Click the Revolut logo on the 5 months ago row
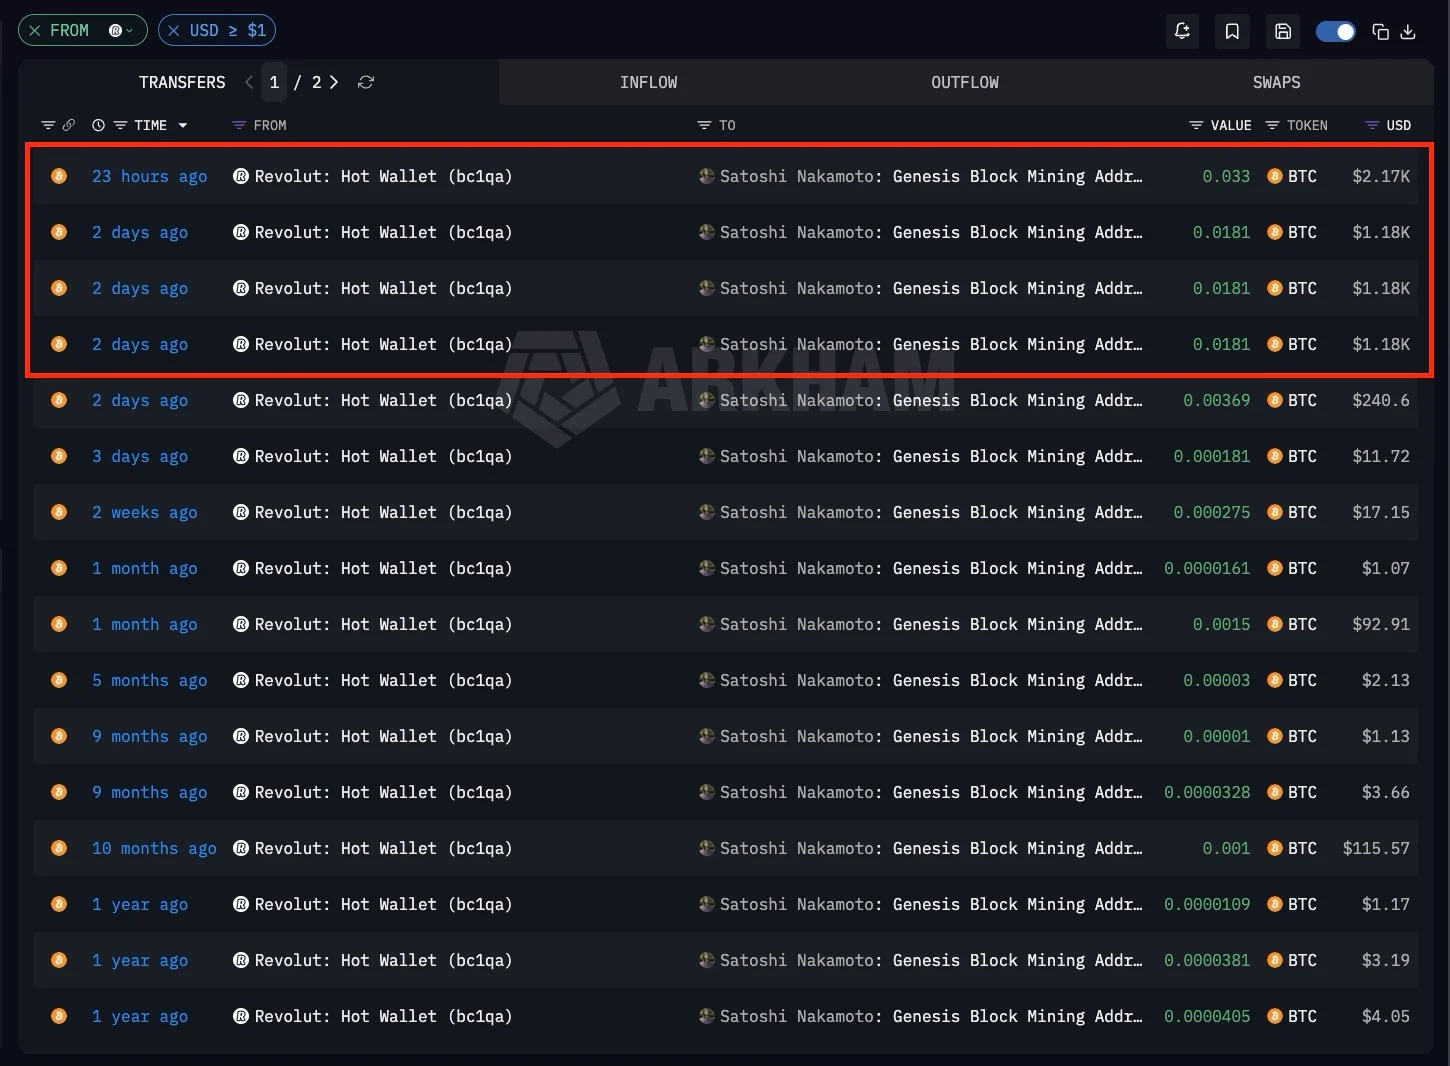 pyautogui.click(x=241, y=680)
